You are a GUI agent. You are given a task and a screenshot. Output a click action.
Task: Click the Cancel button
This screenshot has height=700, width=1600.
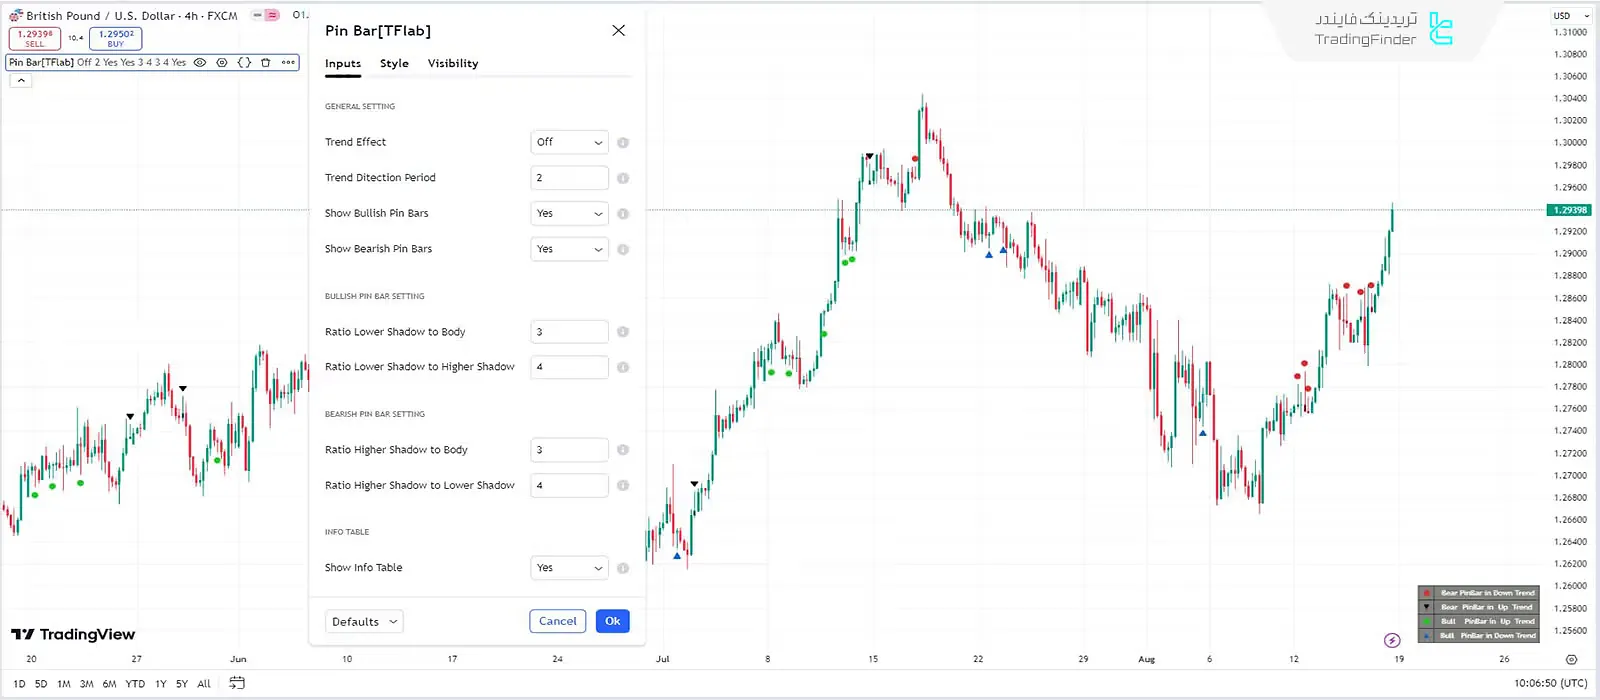tap(557, 621)
